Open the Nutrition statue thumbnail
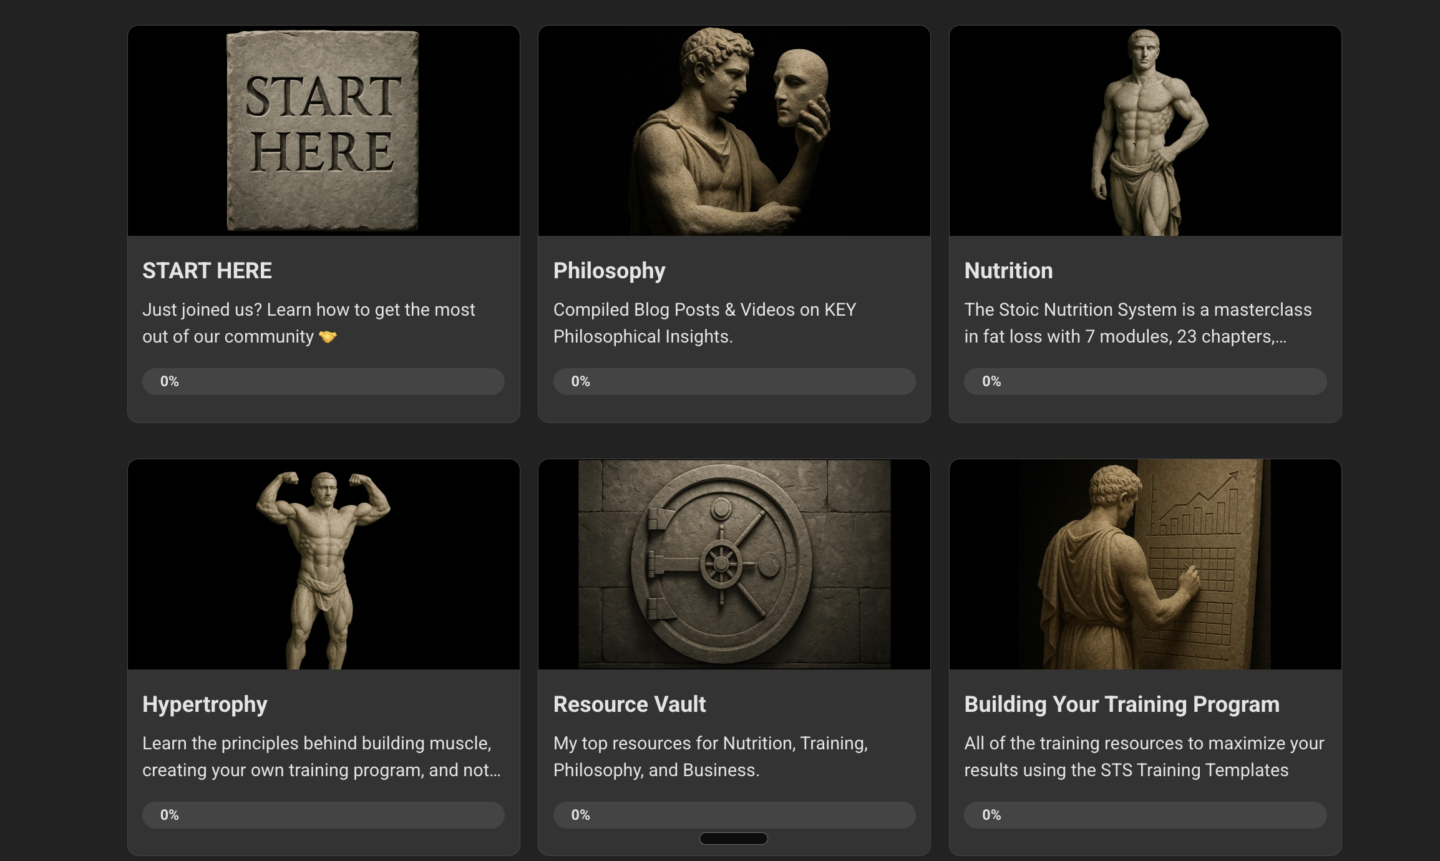This screenshot has width=1440, height=861. [1145, 131]
